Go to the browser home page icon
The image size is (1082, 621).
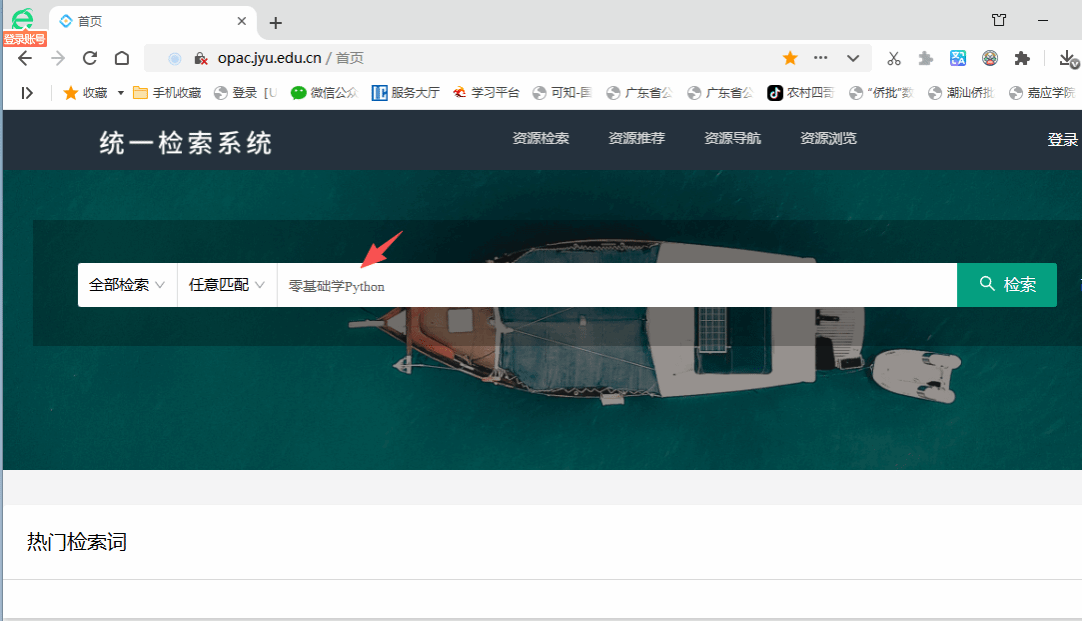click(122, 58)
